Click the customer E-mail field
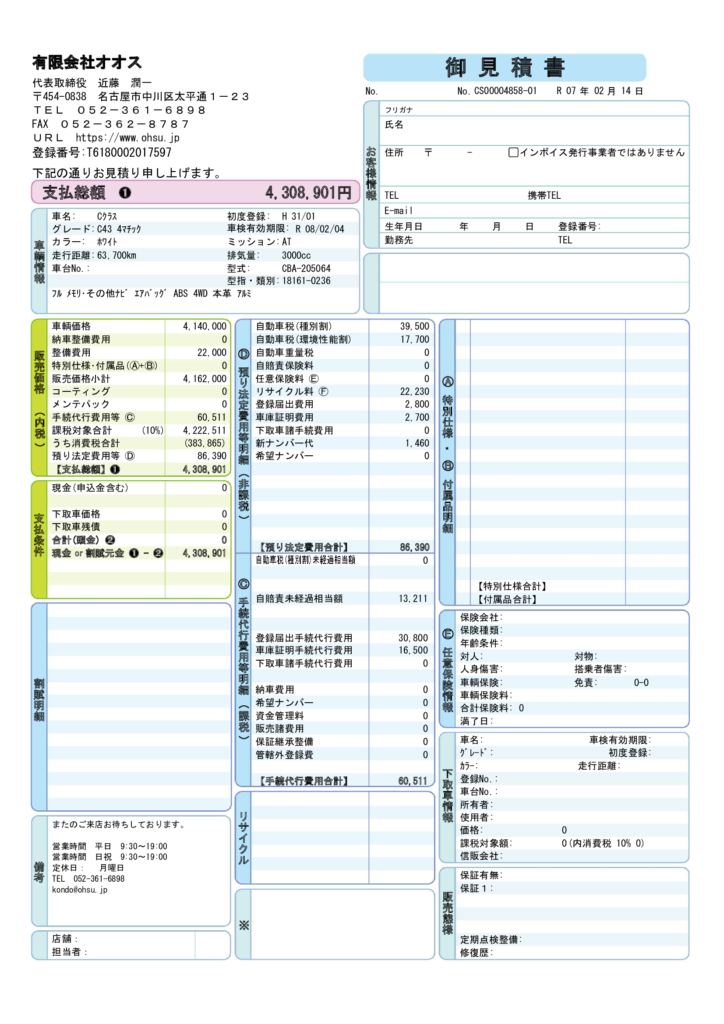The image size is (724, 1024). tap(540, 211)
